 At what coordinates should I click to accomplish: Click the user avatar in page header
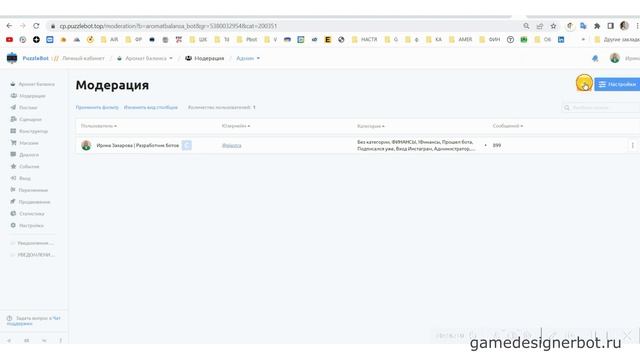[x=615, y=58]
